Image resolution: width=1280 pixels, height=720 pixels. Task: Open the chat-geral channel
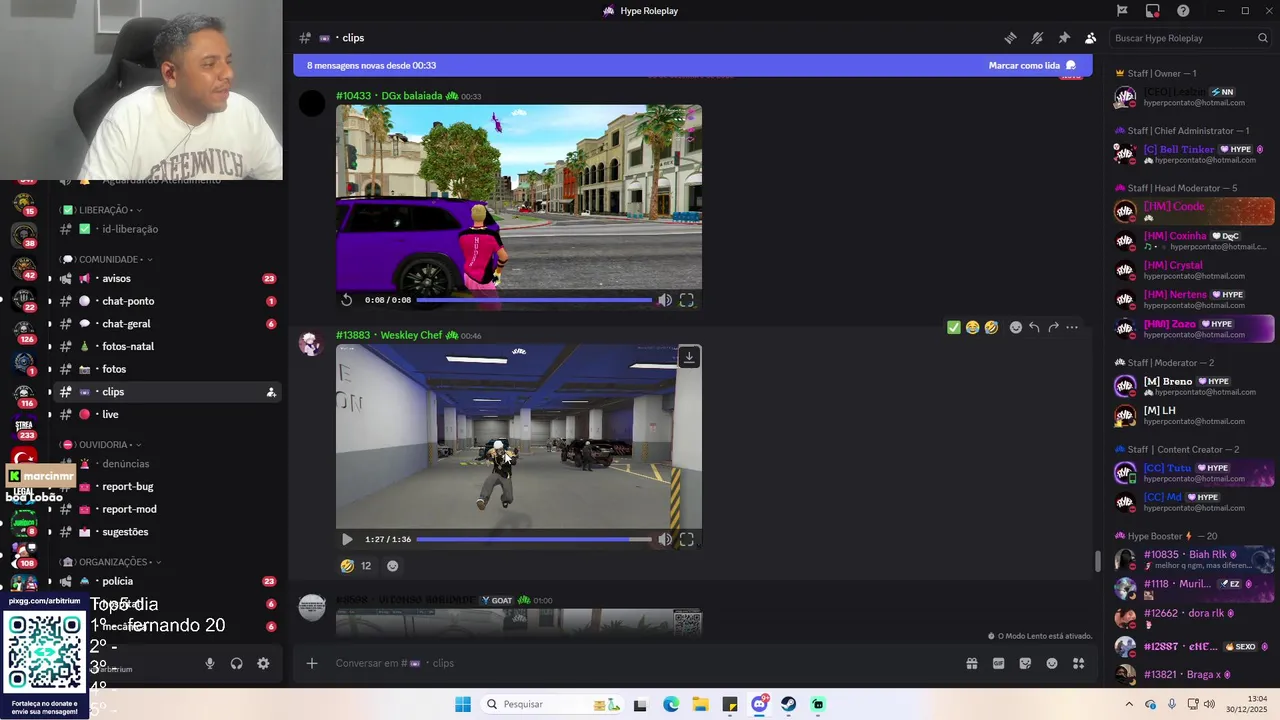pos(167,324)
